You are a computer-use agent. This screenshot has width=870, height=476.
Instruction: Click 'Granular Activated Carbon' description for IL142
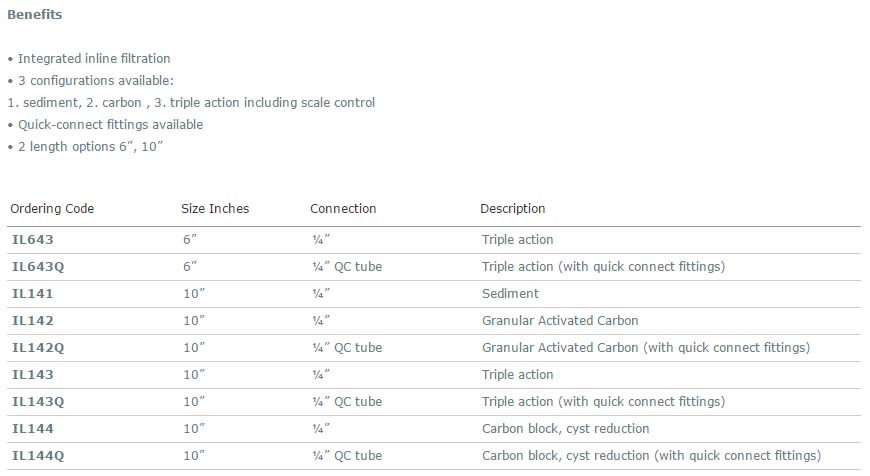(560, 321)
